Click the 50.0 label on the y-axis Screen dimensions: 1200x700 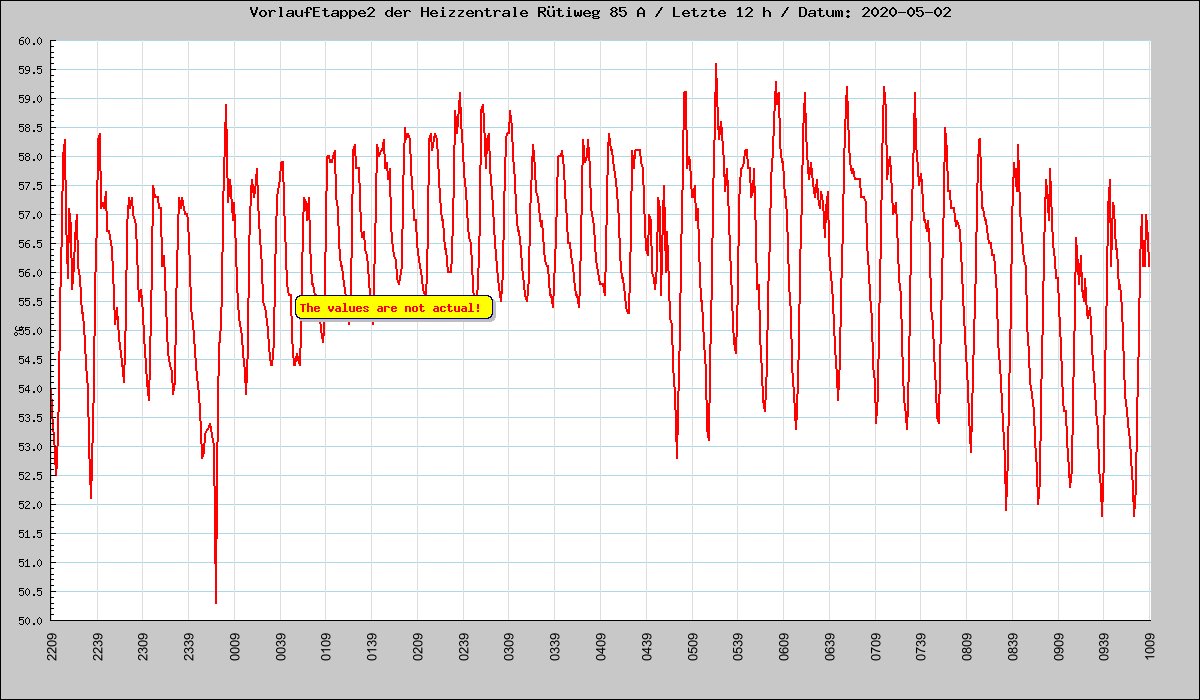29,621
